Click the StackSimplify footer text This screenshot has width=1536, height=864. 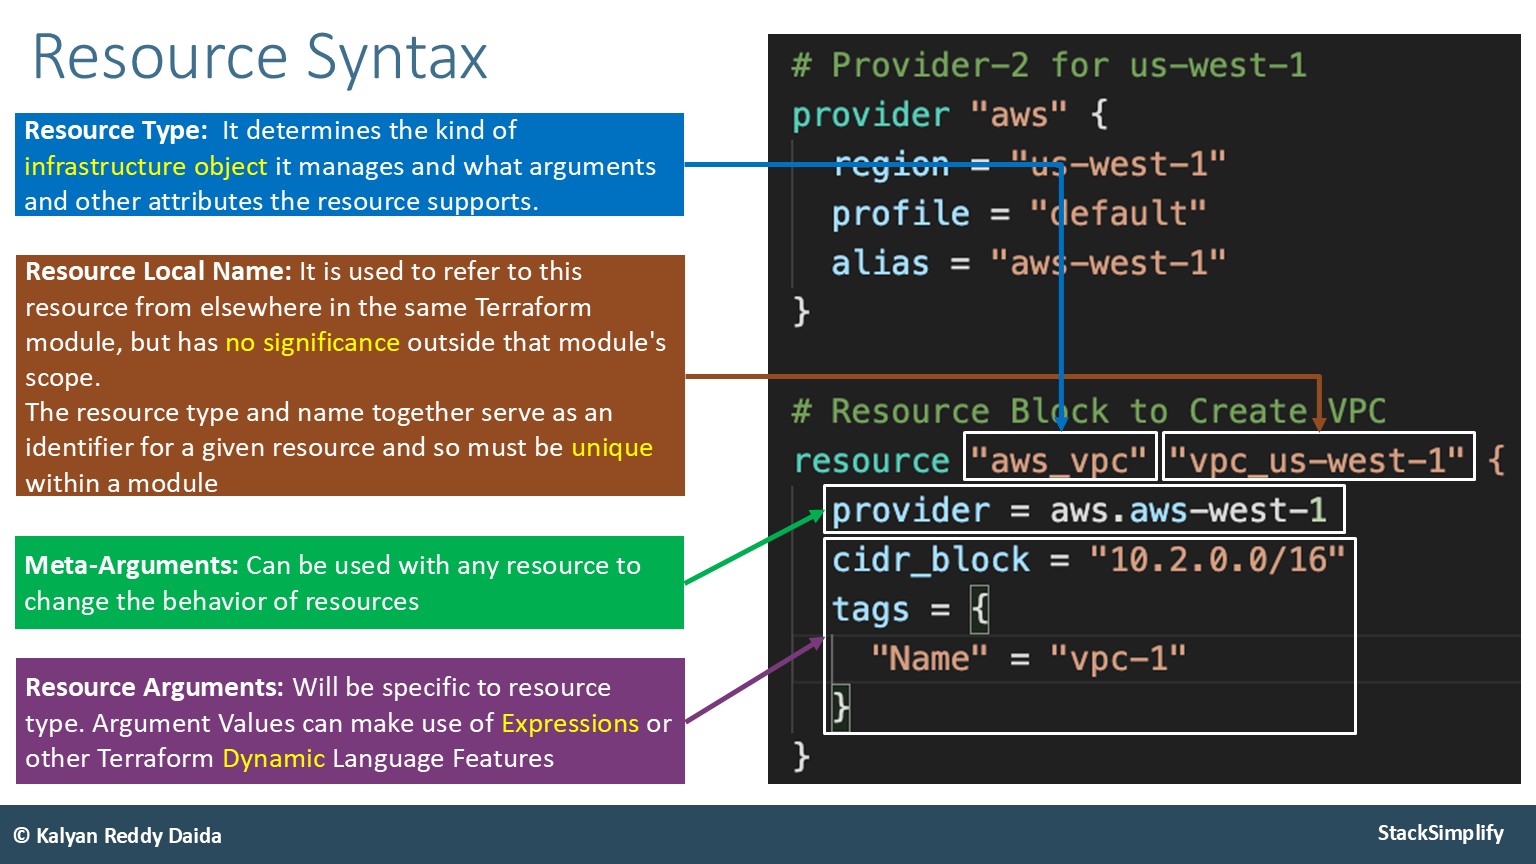click(x=1440, y=833)
